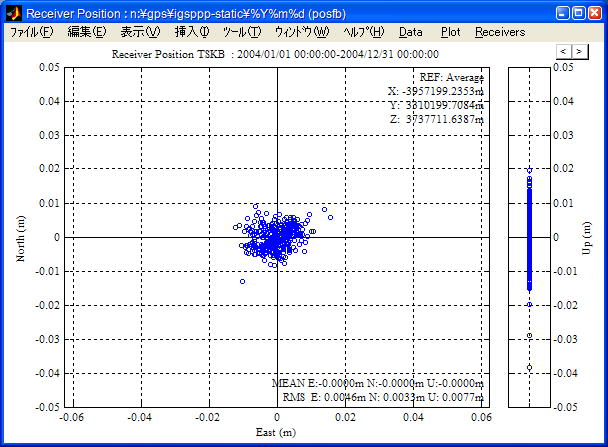This screenshot has width=608, height=447.
Task: Open the 表示 (View) menu
Action: (x=140, y=32)
